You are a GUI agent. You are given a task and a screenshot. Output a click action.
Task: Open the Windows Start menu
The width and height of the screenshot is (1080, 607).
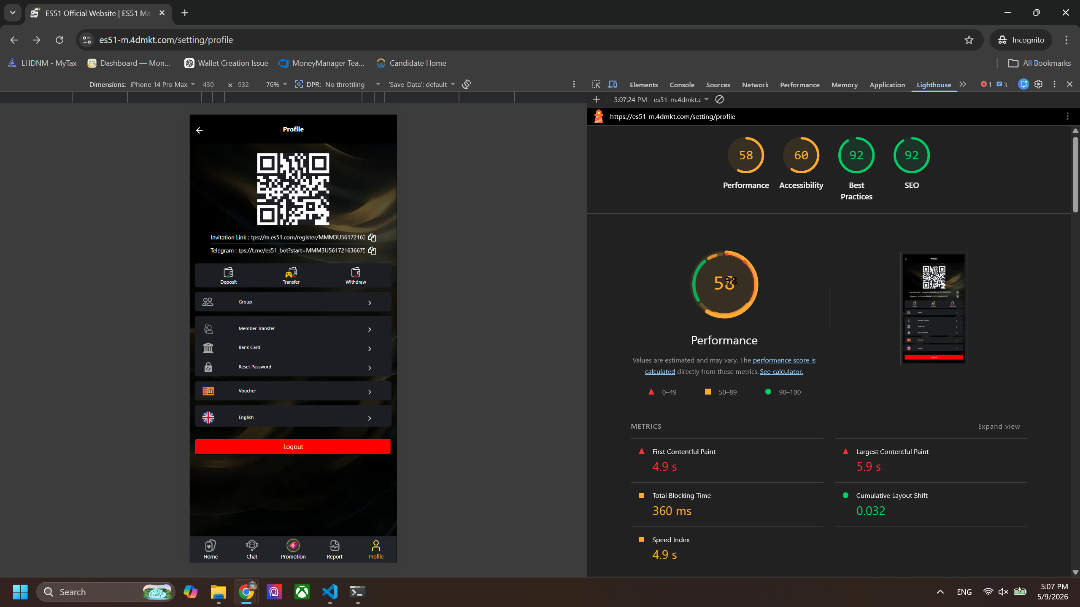pyautogui.click(x=20, y=592)
